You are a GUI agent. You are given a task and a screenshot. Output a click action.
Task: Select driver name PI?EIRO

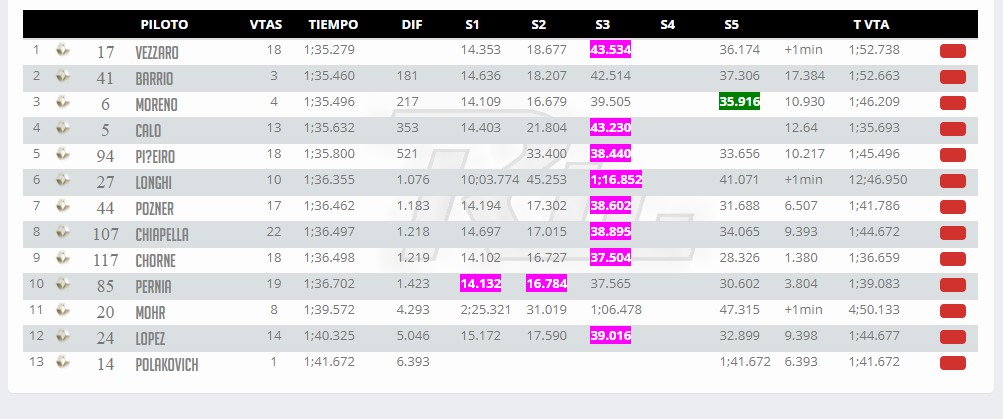[155, 157]
